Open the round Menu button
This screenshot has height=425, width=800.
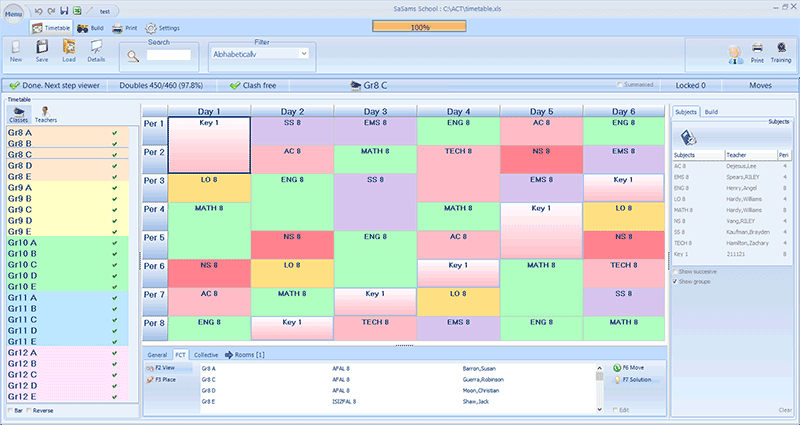point(13,14)
